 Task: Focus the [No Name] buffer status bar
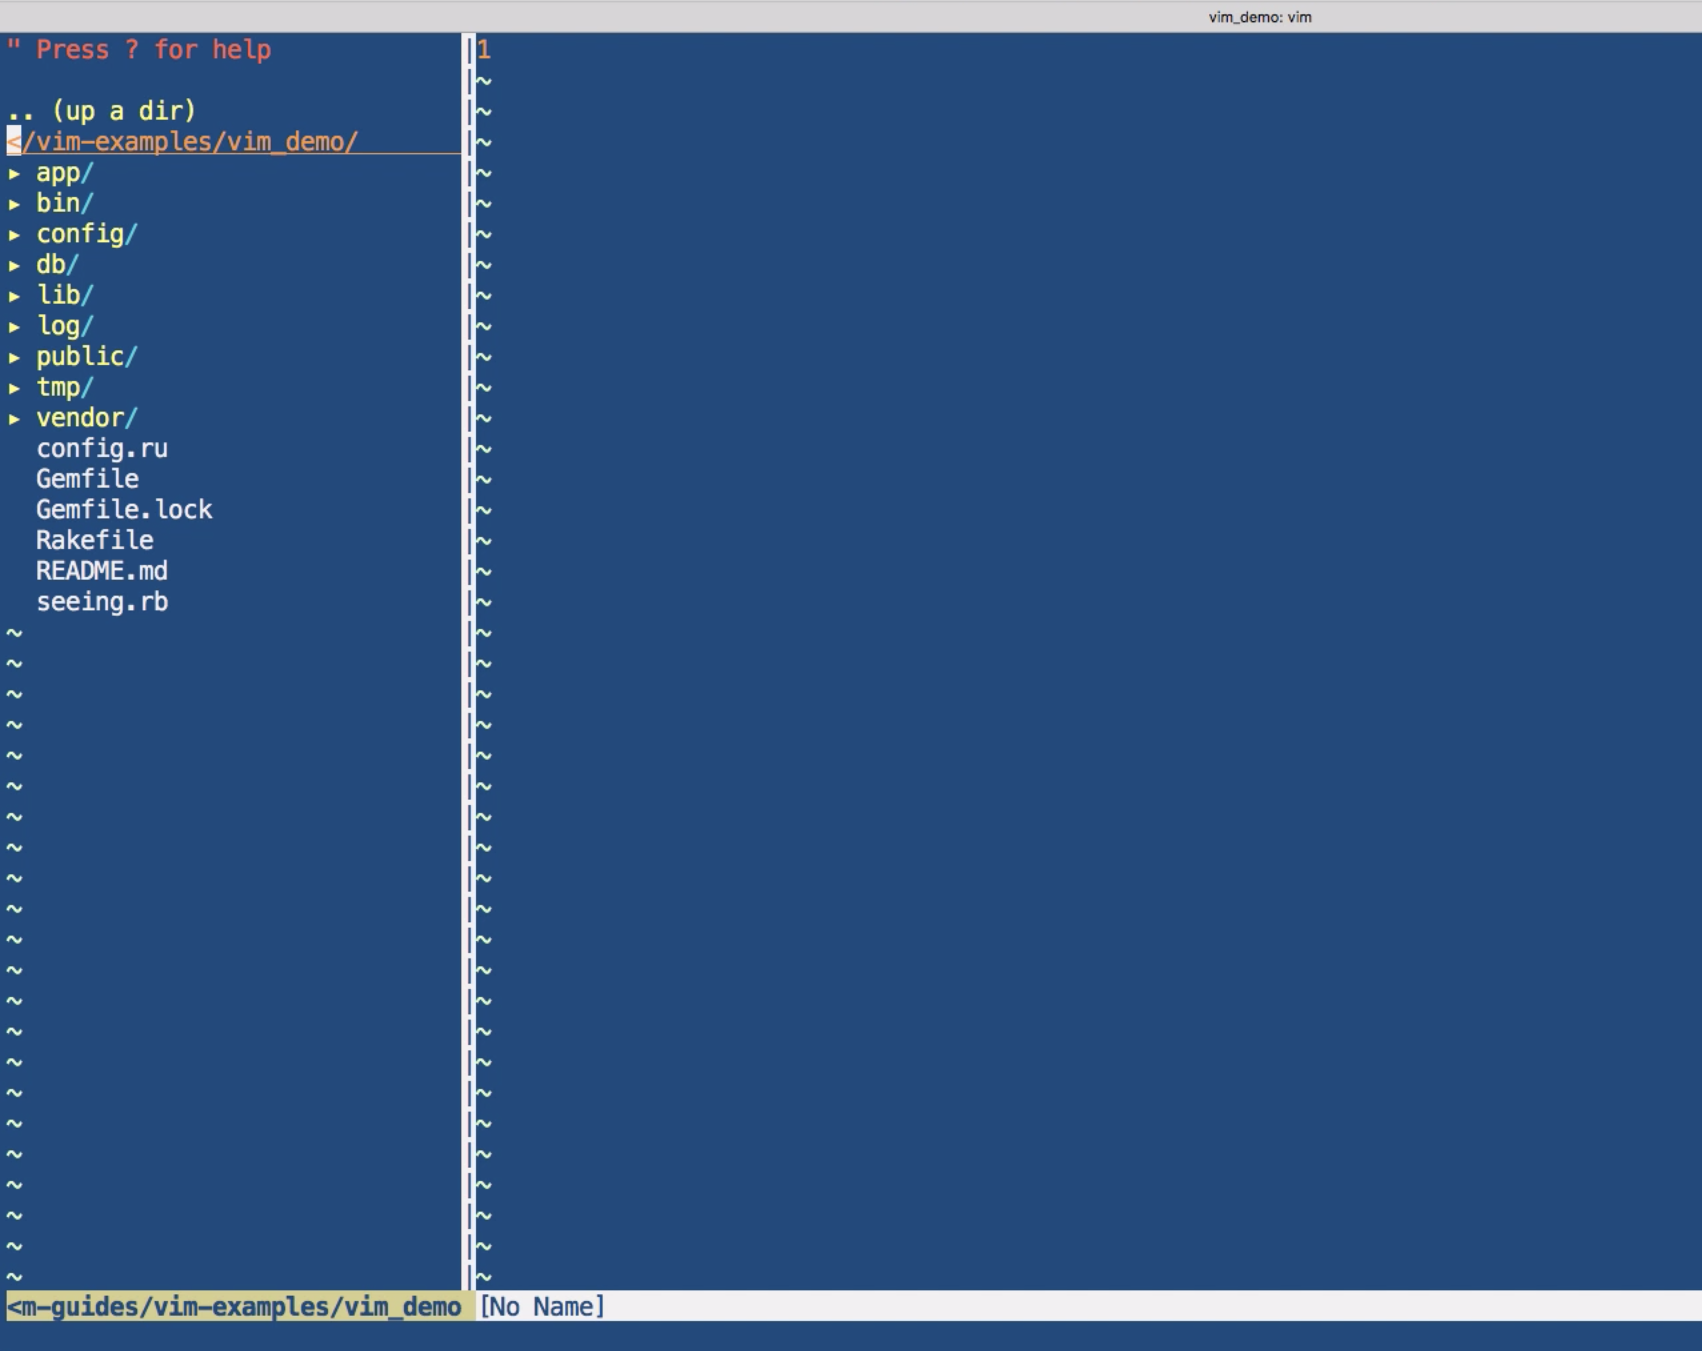(542, 1307)
